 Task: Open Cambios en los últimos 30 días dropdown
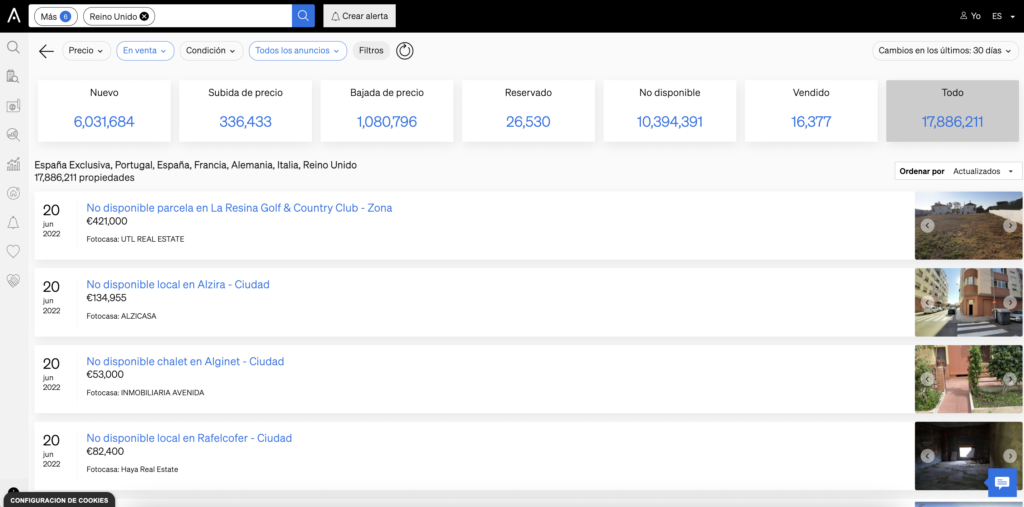pos(946,51)
